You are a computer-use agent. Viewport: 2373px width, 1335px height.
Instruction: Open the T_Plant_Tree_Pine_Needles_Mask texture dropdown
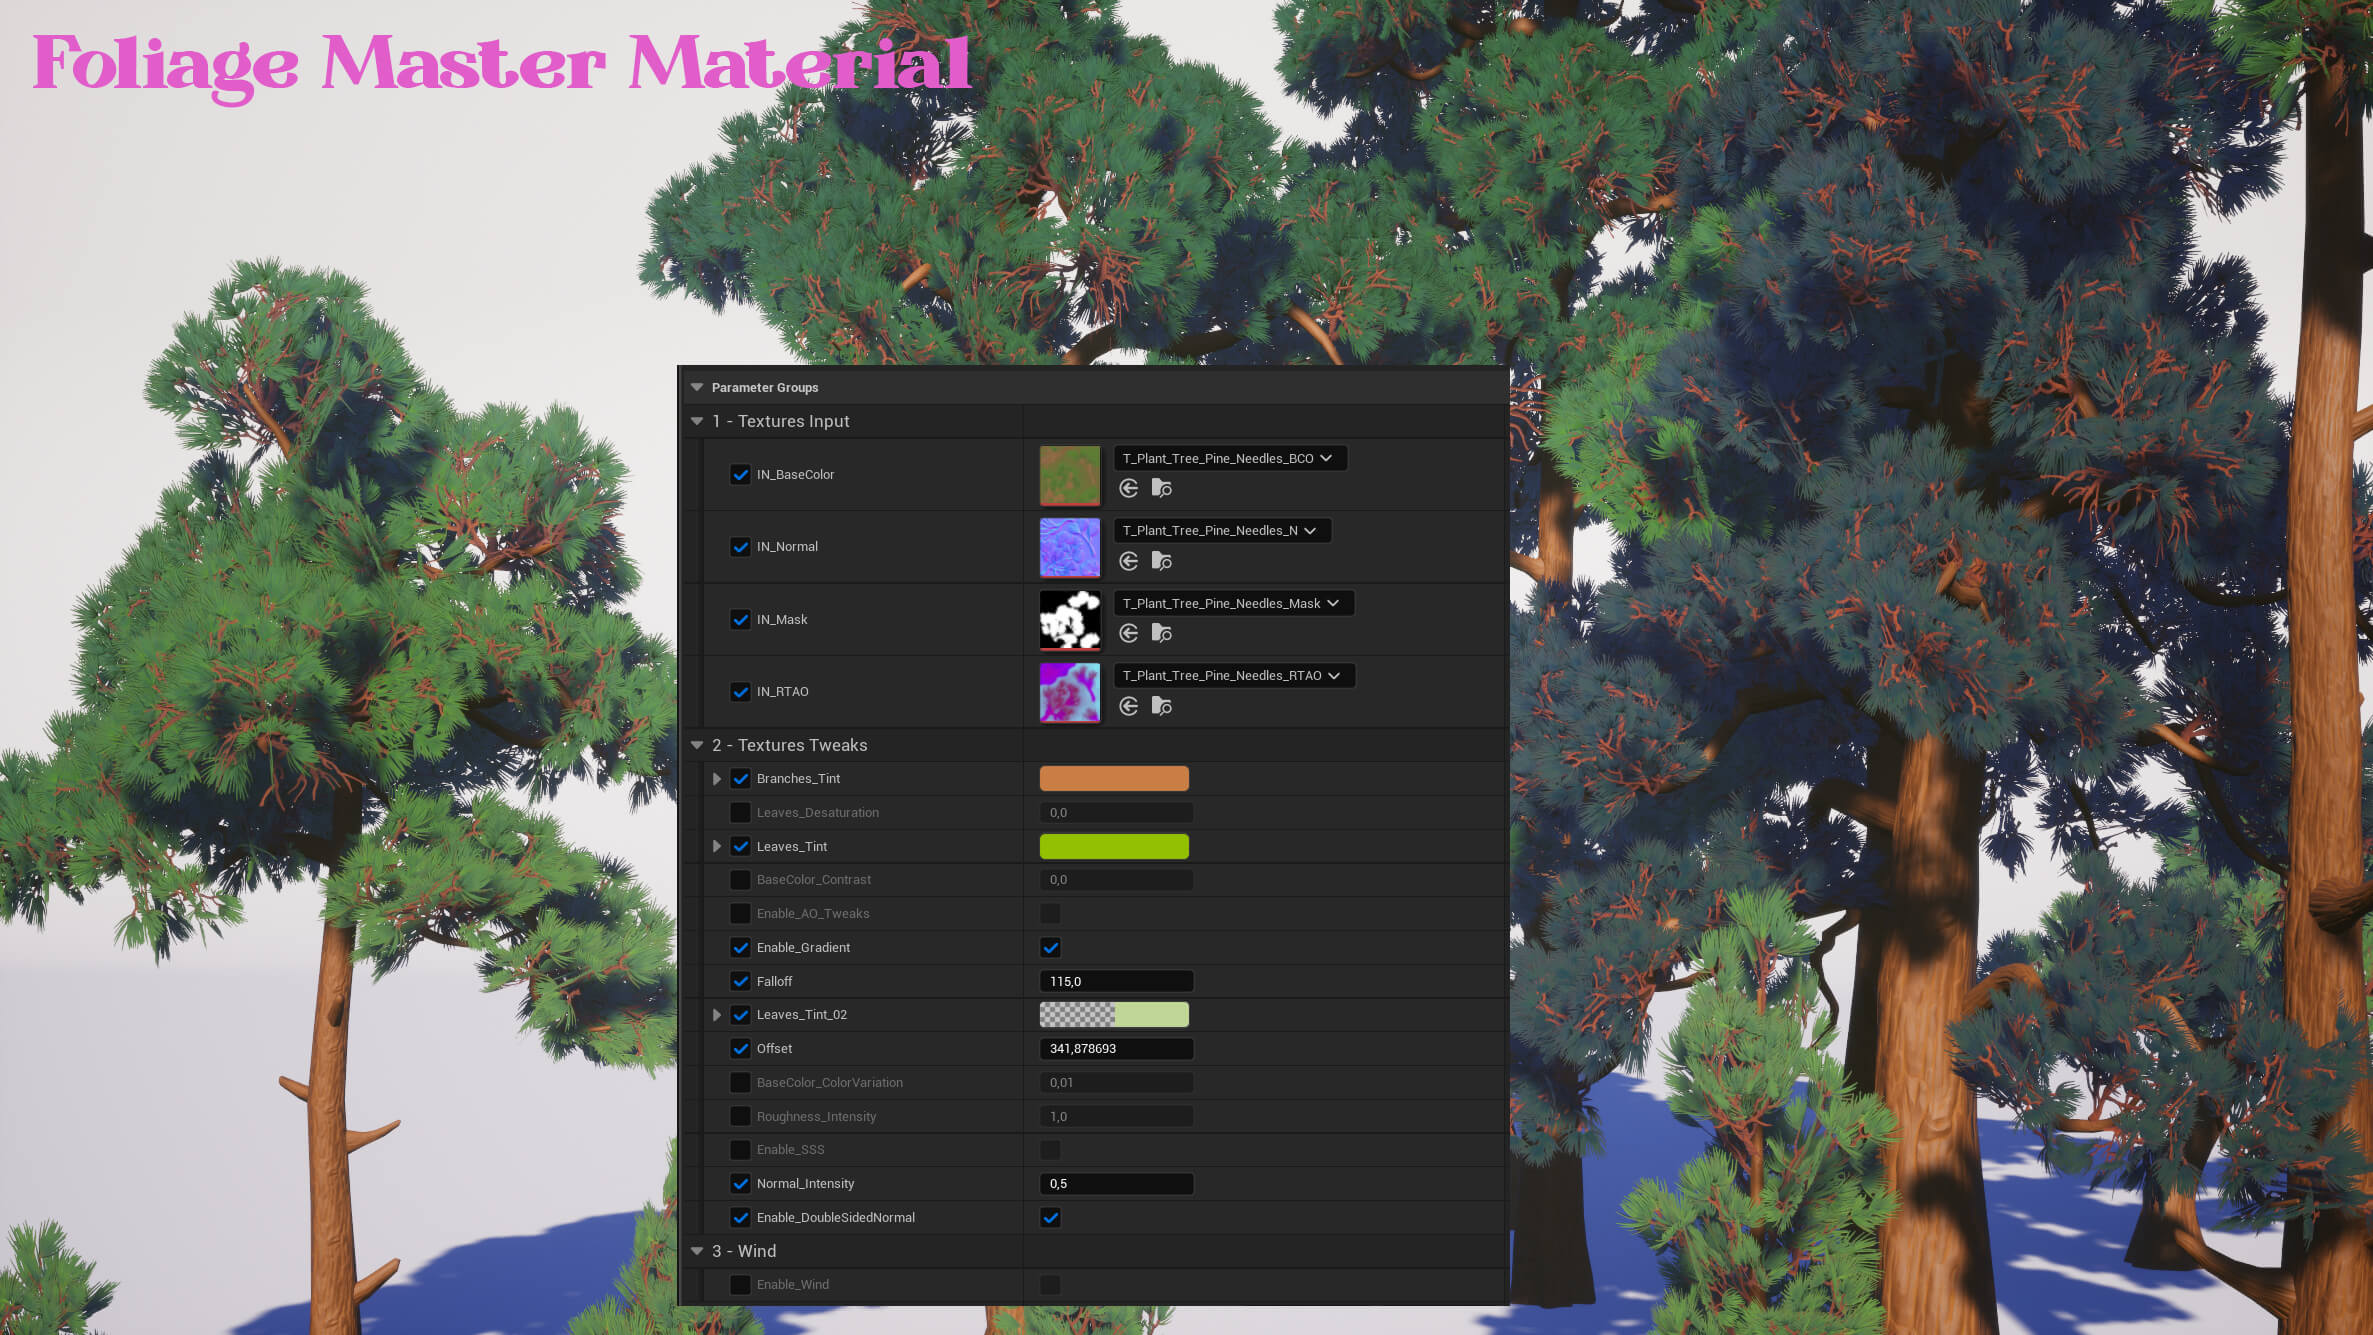coord(1233,603)
